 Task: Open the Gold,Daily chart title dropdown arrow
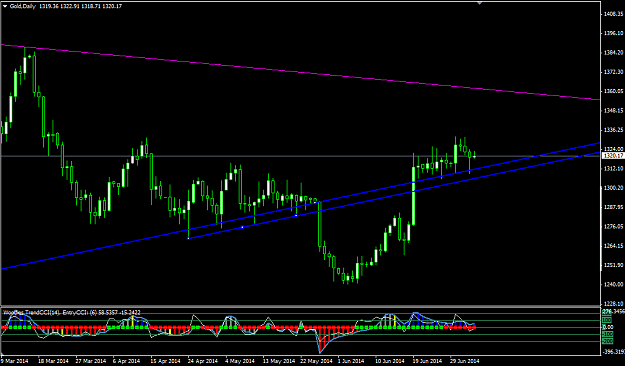click(x=5, y=6)
